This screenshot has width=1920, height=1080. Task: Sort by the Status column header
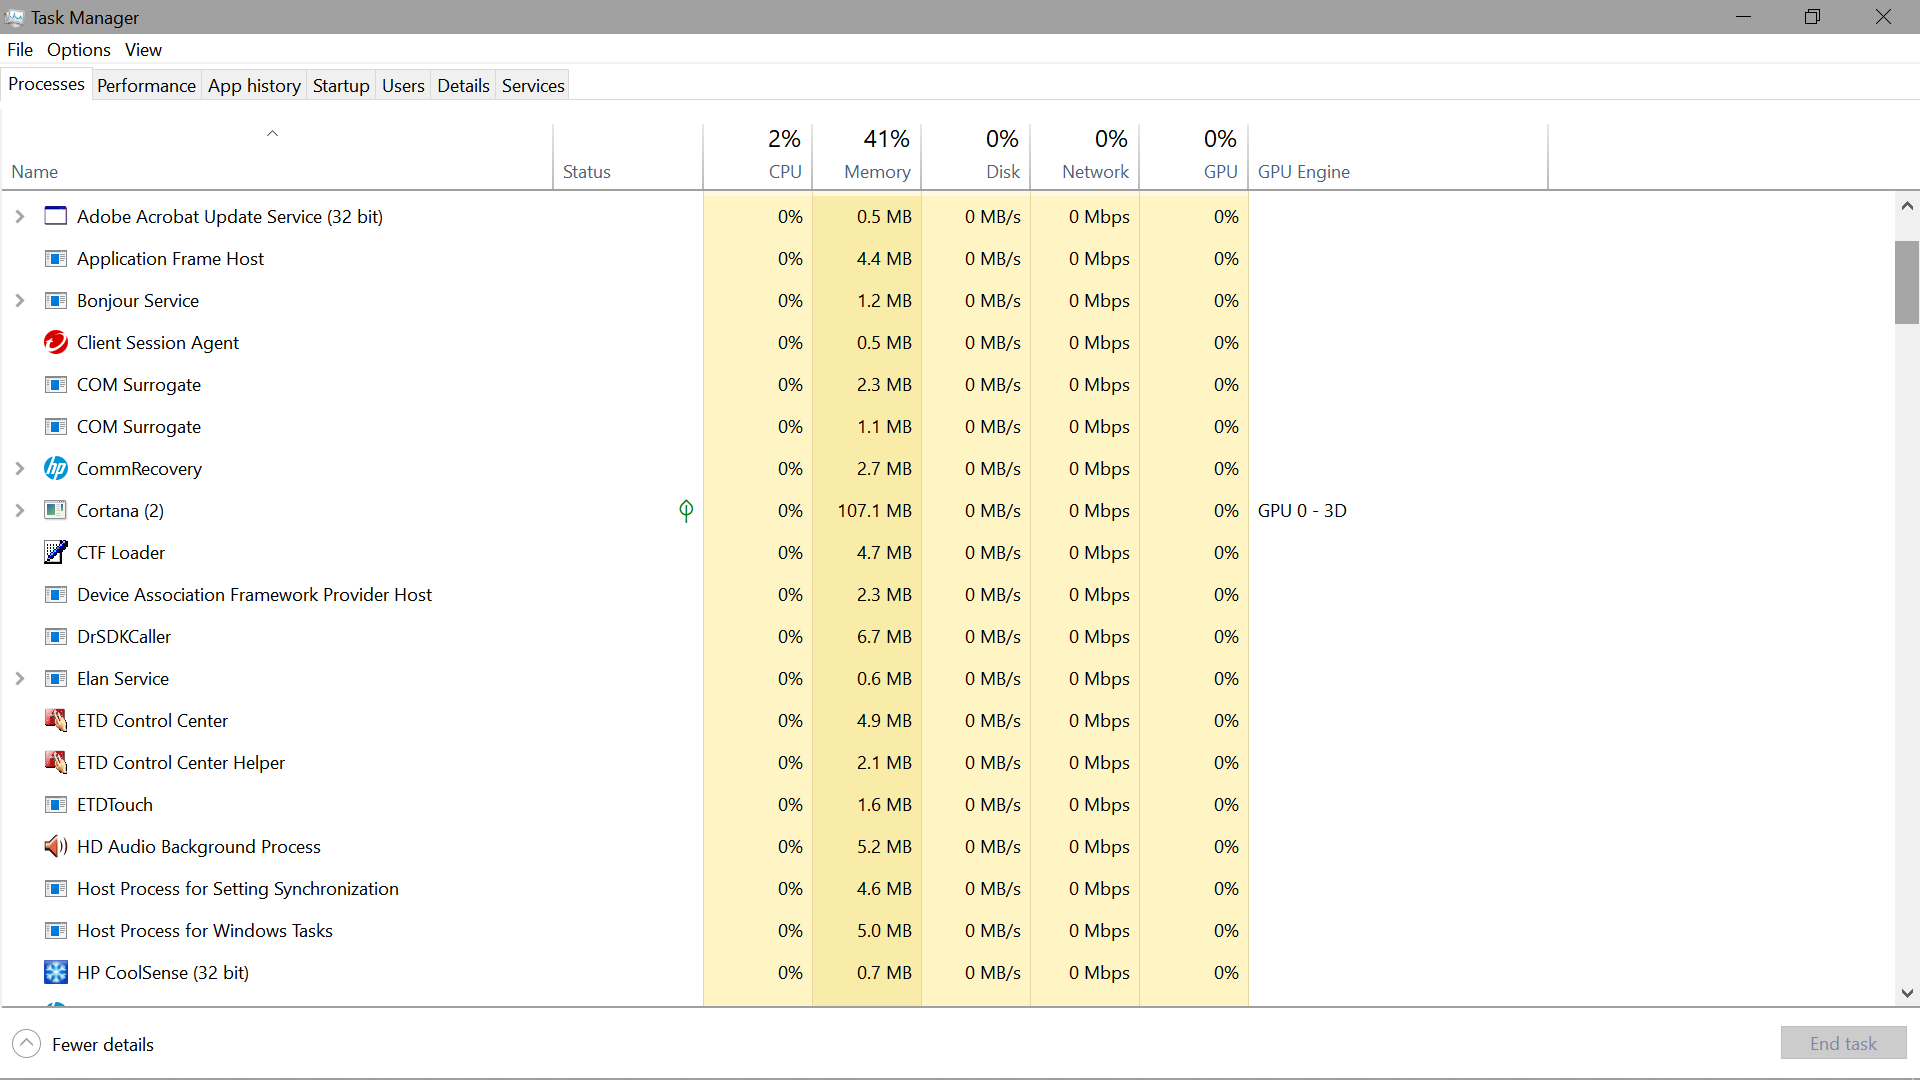point(628,156)
